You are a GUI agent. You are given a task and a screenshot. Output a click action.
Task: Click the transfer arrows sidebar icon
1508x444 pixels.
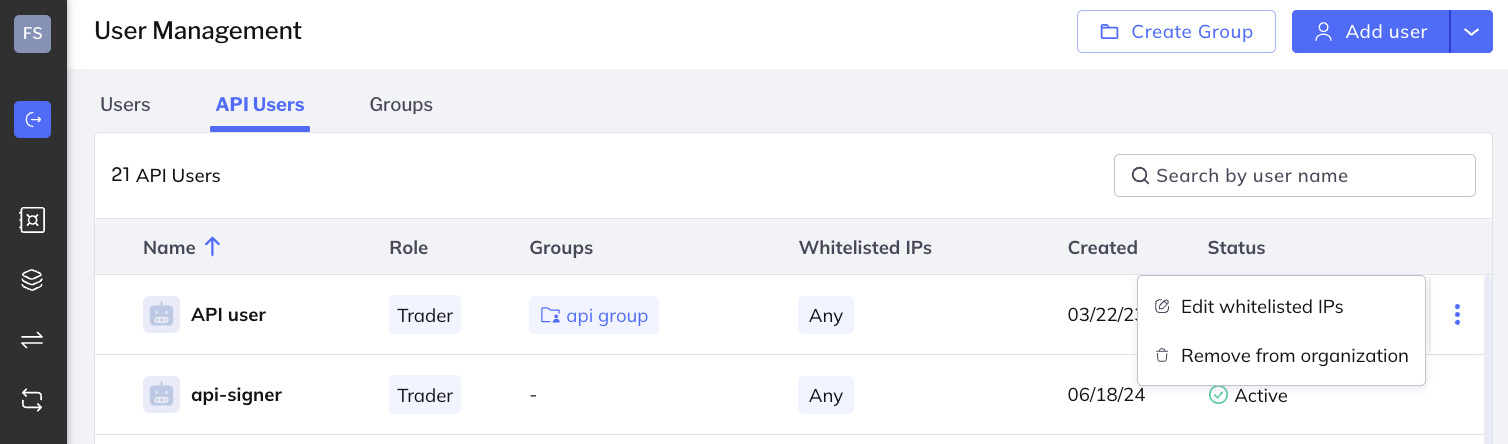click(x=32, y=340)
